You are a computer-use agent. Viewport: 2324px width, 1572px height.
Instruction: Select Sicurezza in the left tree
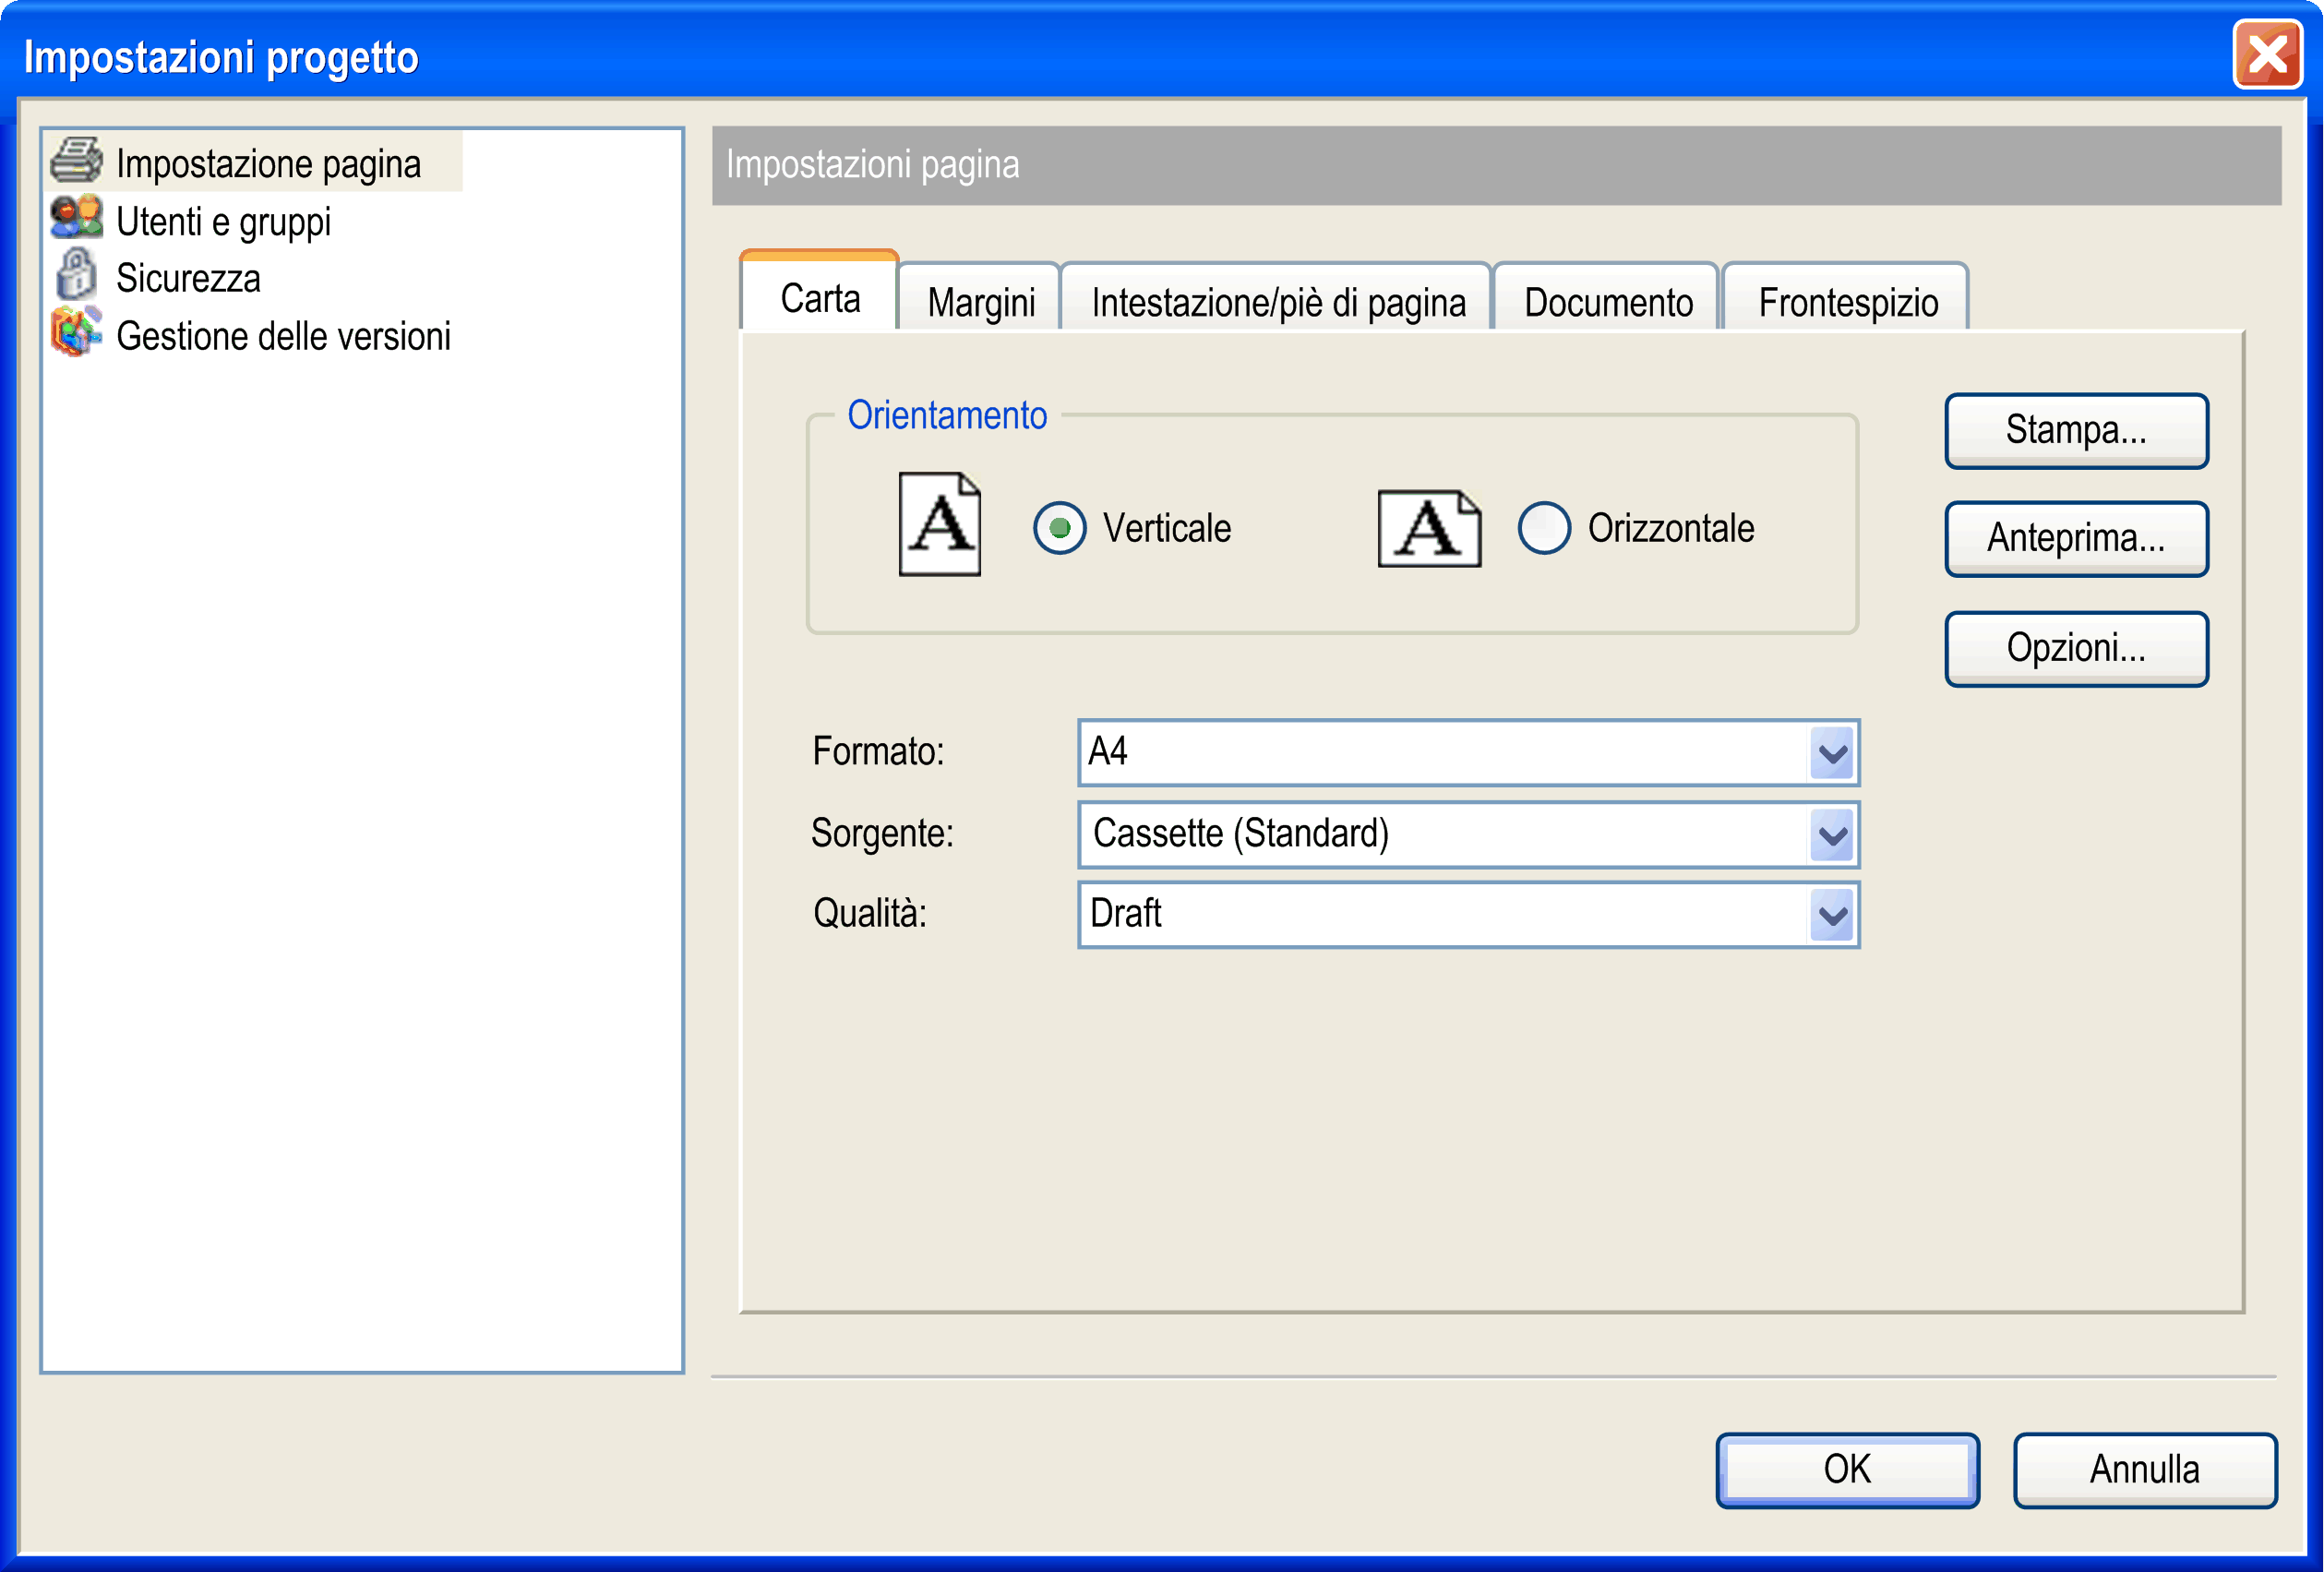(x=188, y=278)
